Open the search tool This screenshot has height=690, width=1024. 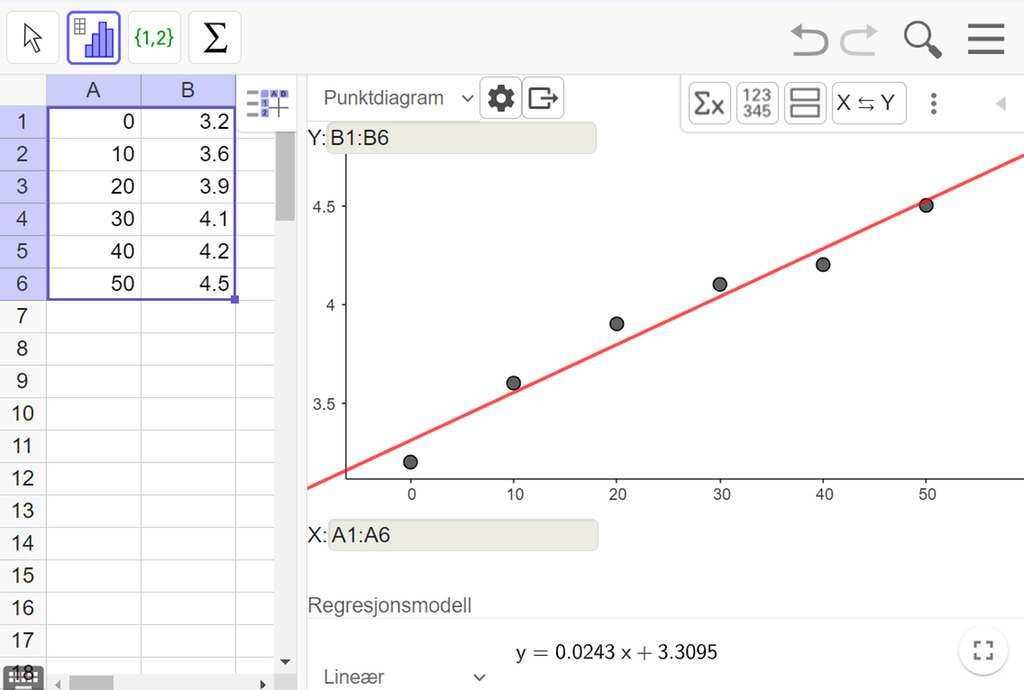pyautogui.click(x=922, y=39)
